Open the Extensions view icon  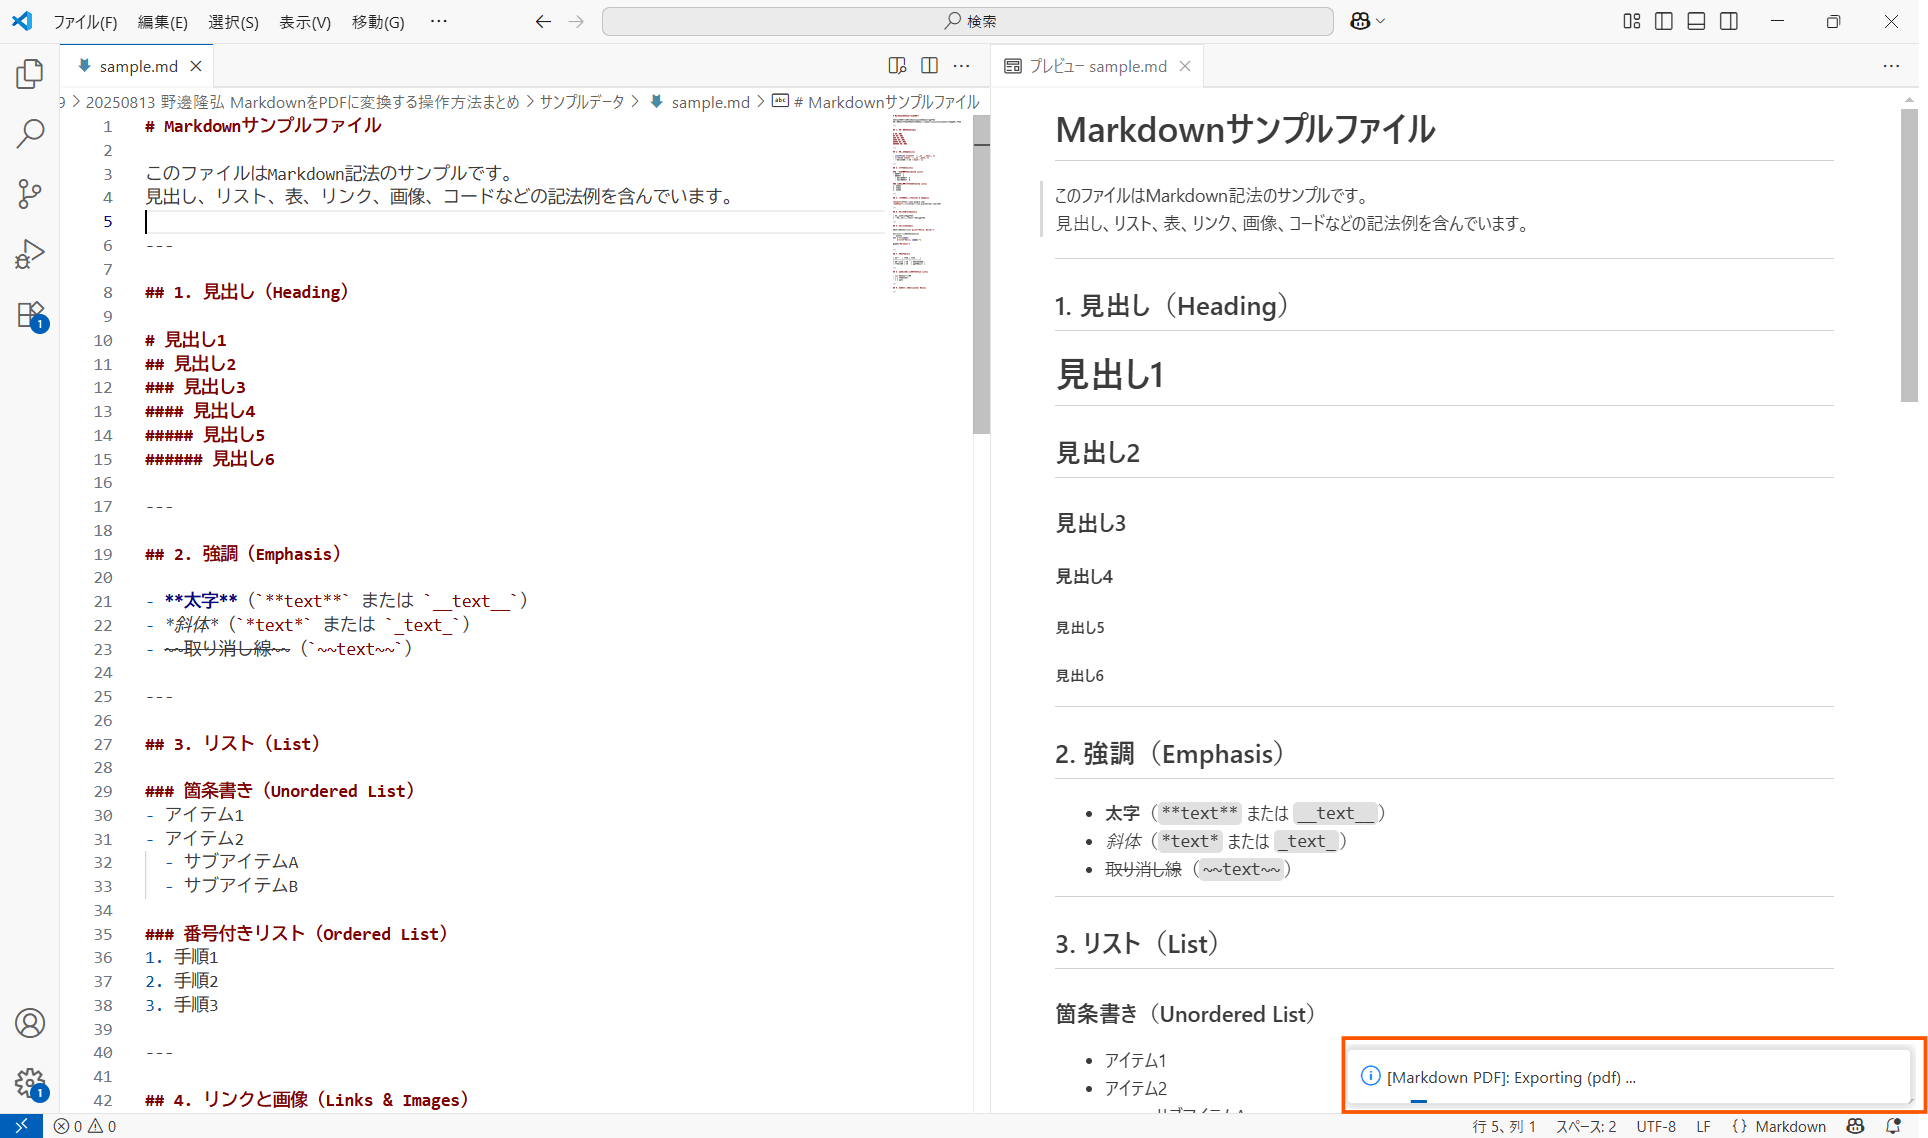(30, 313)
